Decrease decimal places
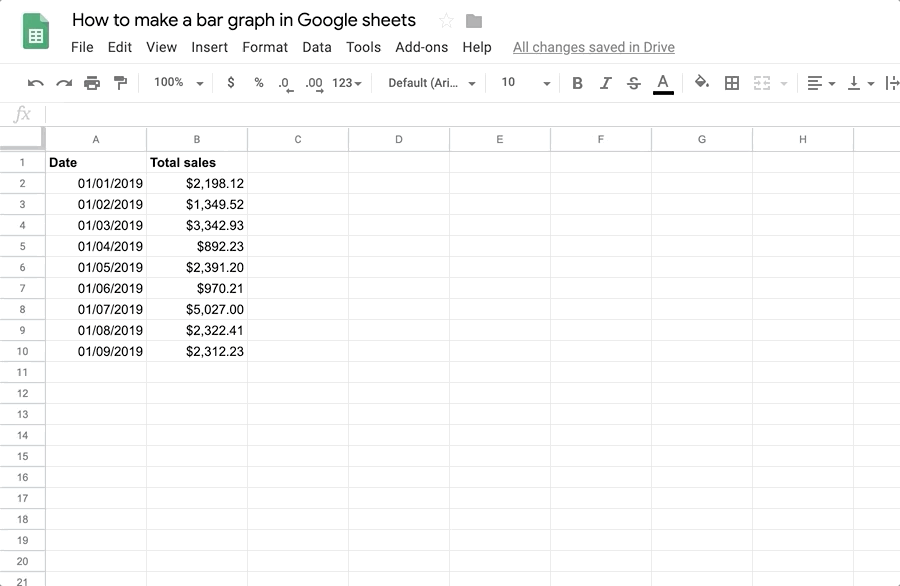Screen dimensions: 900x586 [286, 84]
